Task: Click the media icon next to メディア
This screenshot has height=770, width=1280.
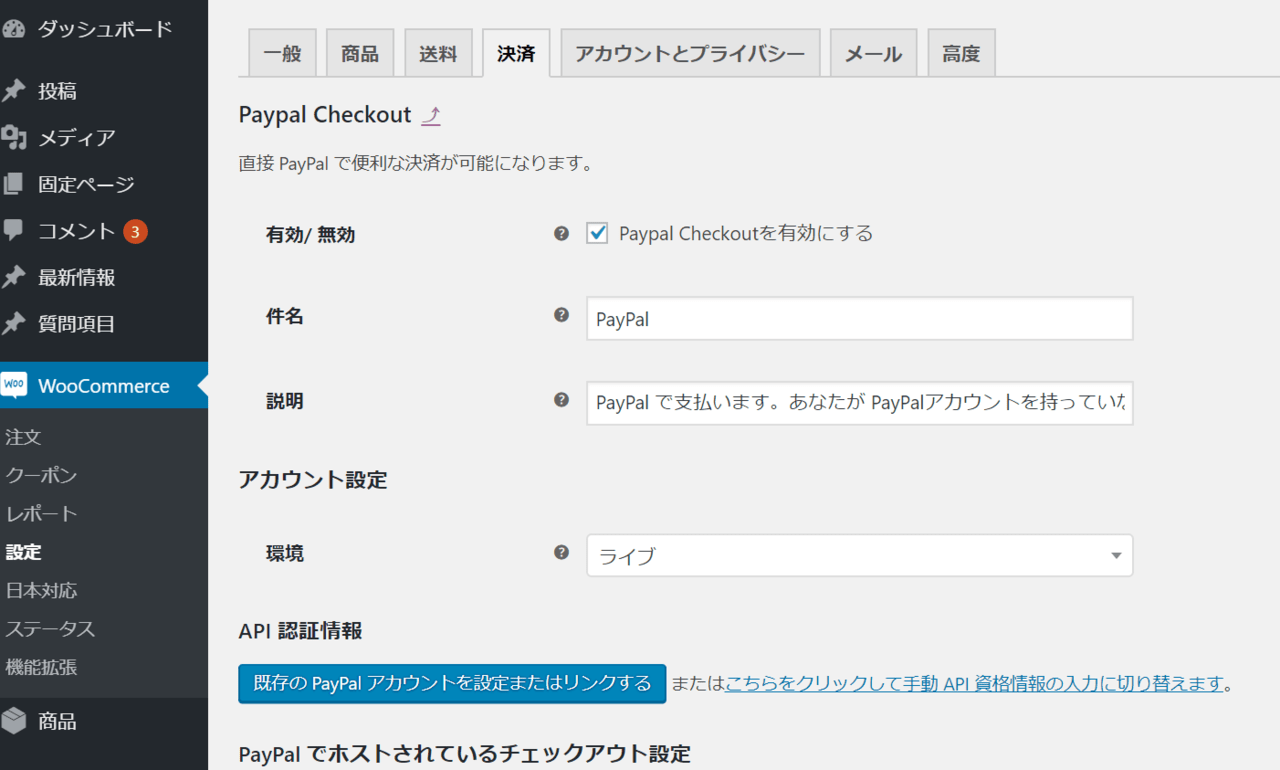Action: pyautogui.click(x=13, y=137)
